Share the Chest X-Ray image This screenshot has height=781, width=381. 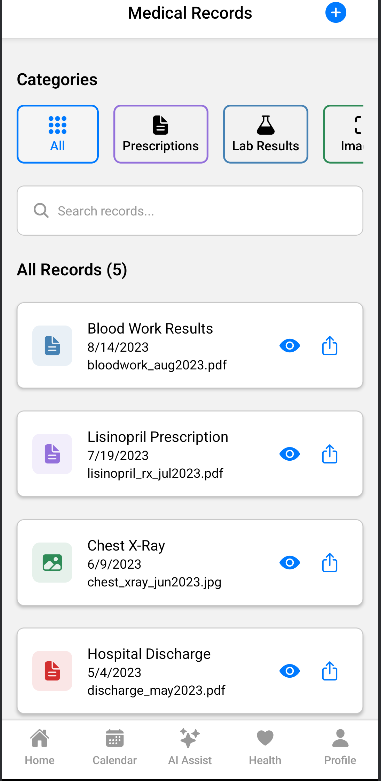[x=330, y=562]
